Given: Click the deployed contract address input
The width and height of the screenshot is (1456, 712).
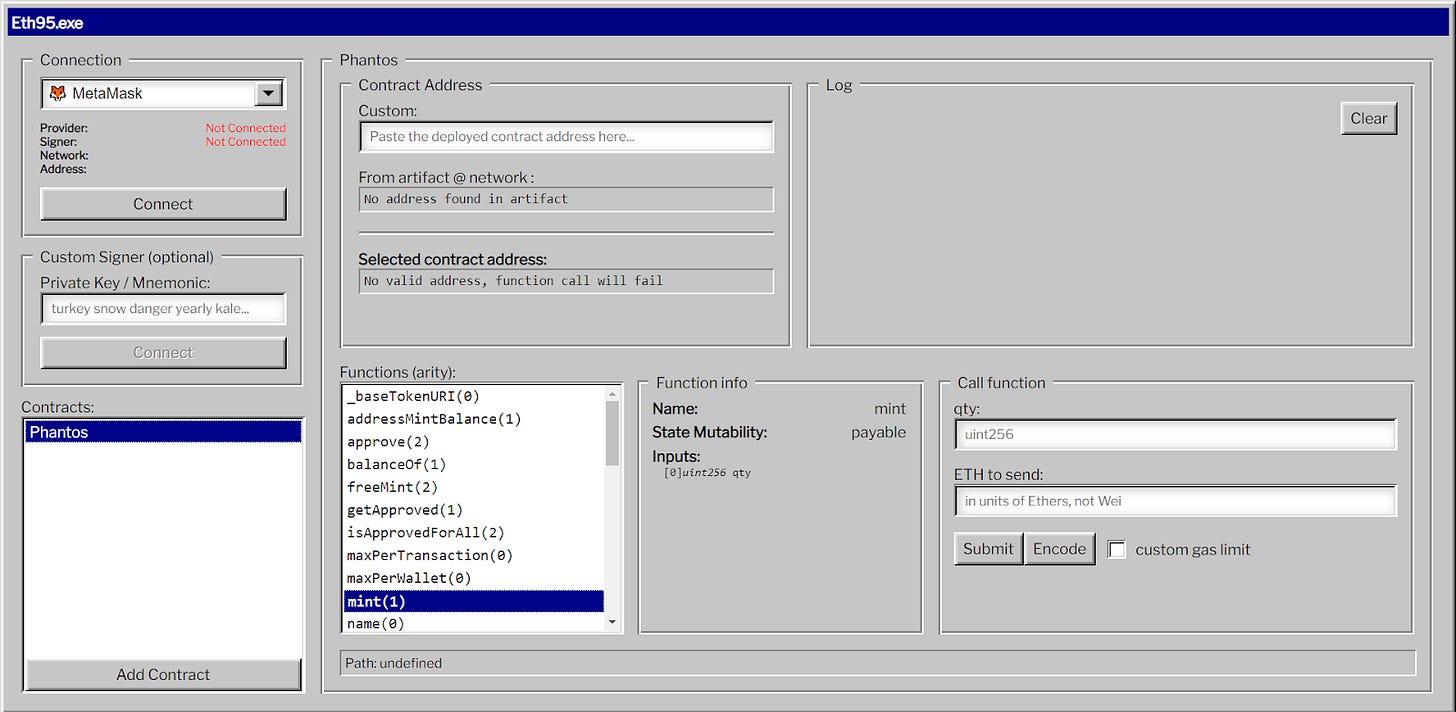Looking at the screenshot, I should (566, 136).
